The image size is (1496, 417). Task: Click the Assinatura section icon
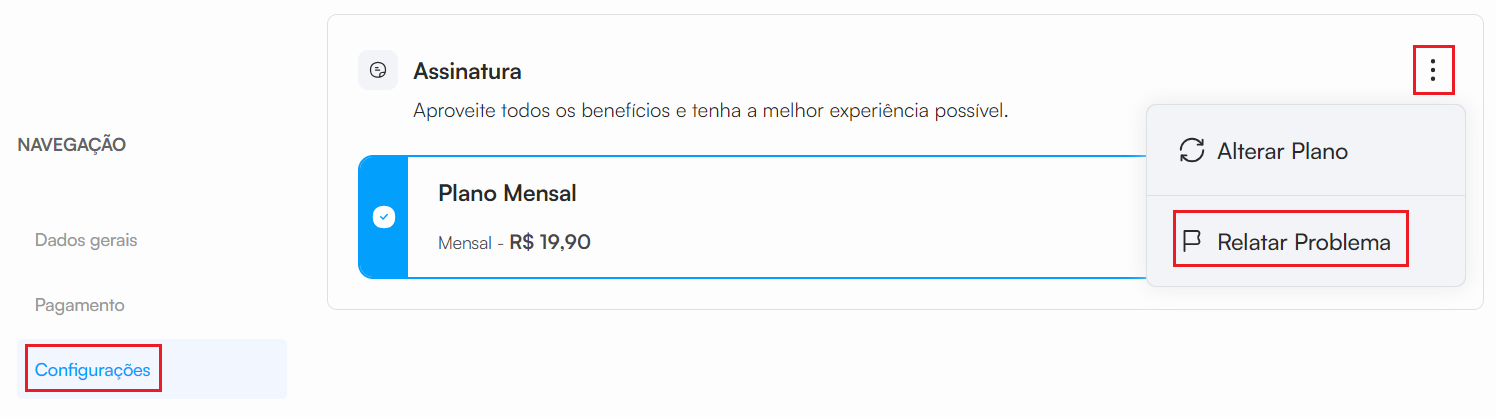click(x=378, y=70)
